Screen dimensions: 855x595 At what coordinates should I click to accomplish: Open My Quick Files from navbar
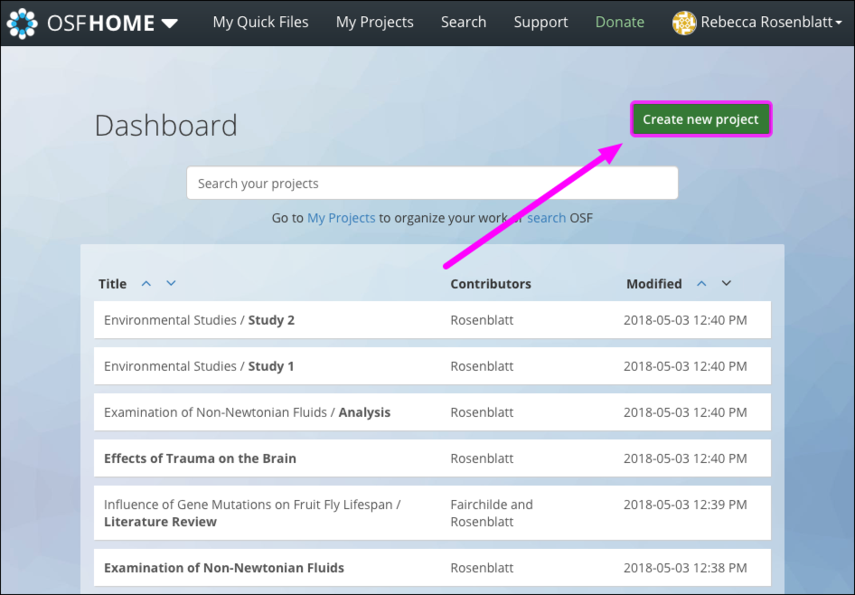pyautogui.click(x=260, y=21)
